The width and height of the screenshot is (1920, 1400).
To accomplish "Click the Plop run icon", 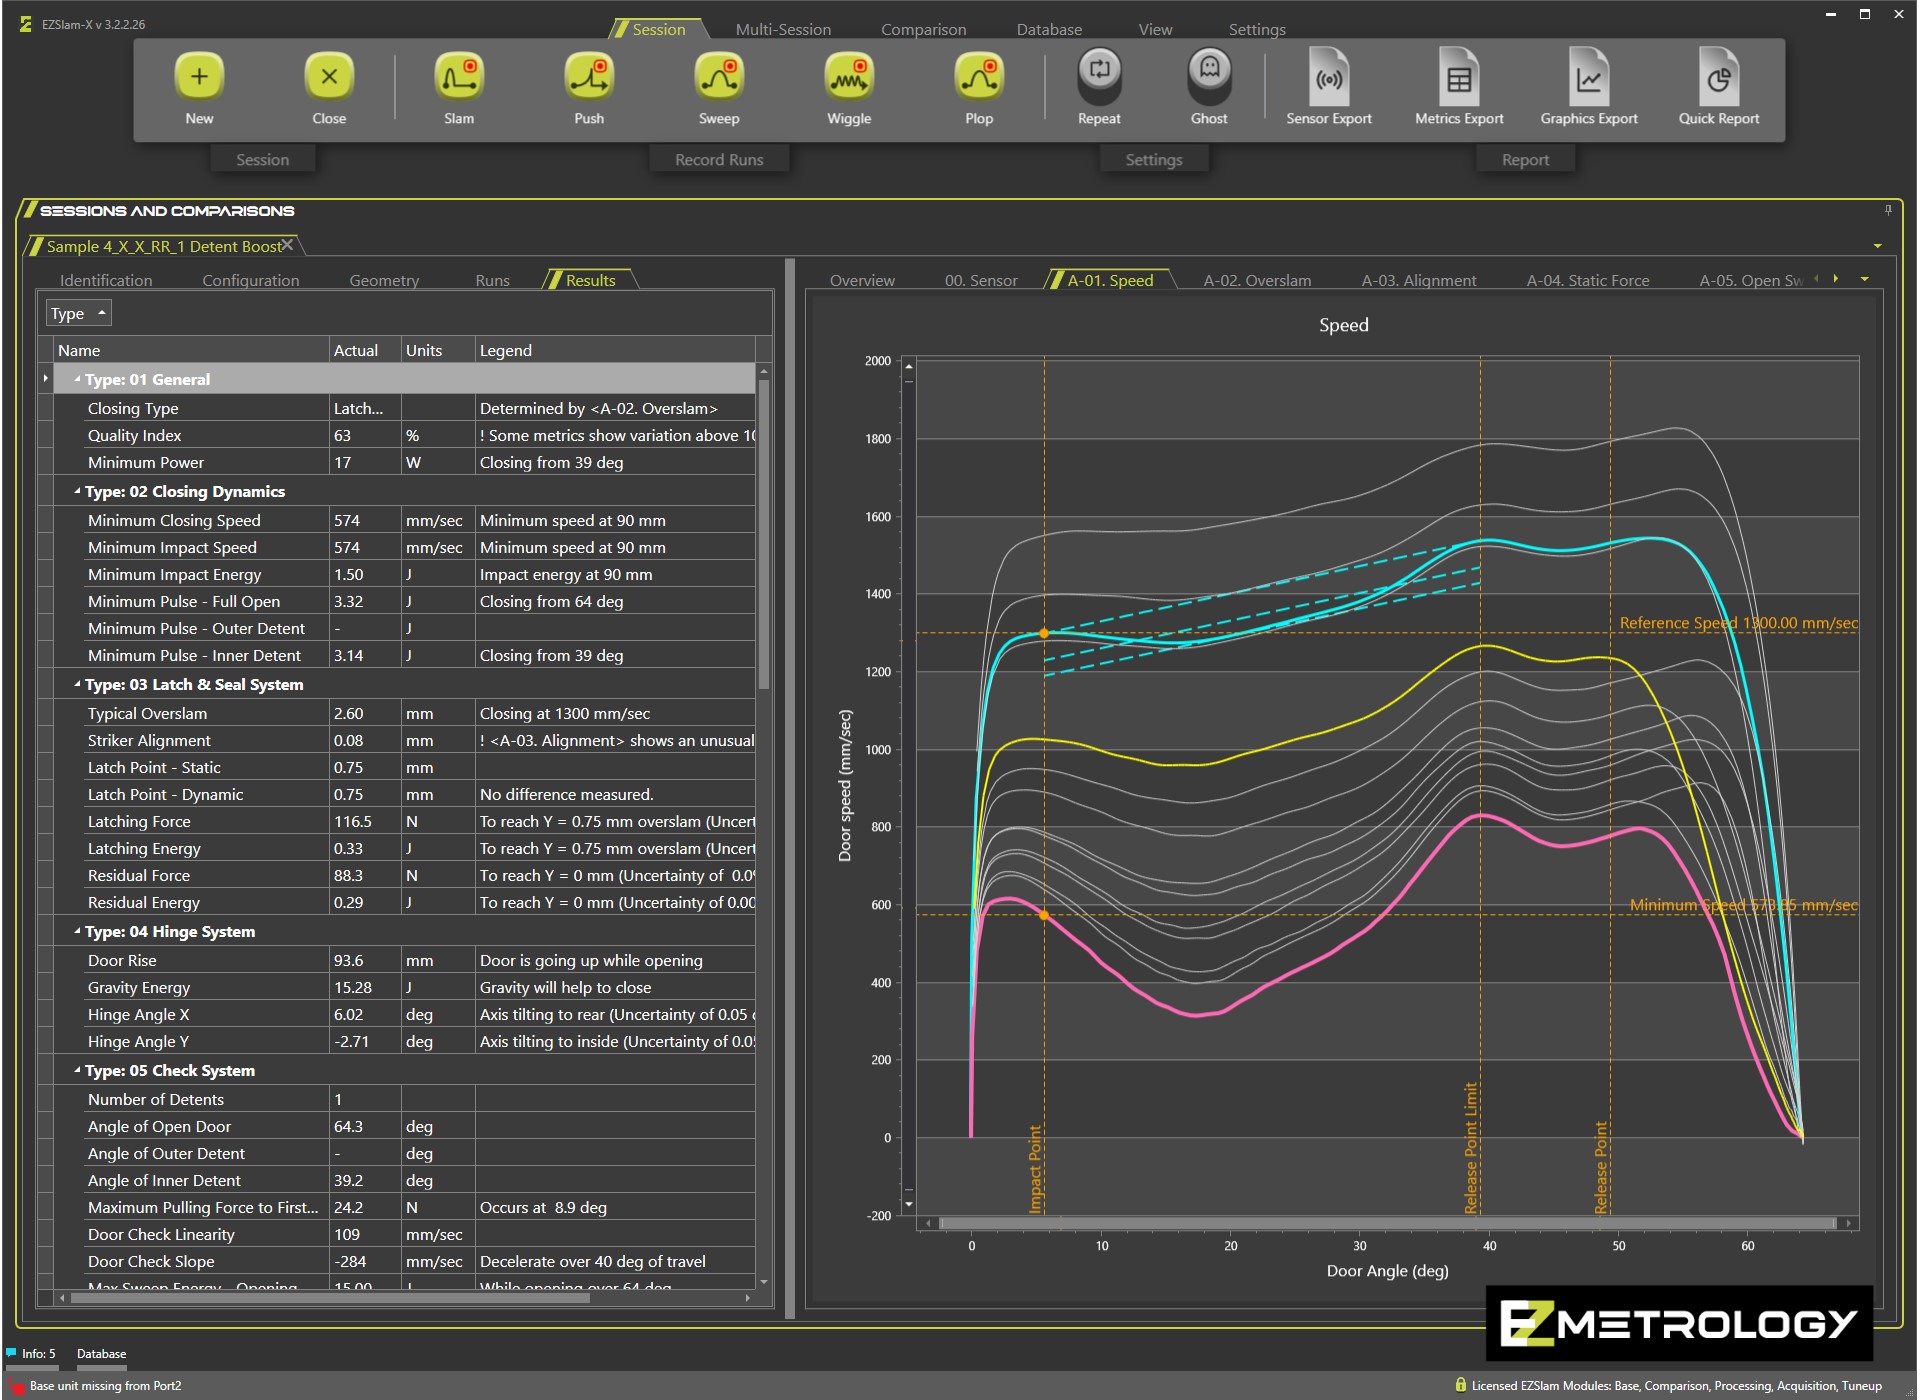I will [979, 78].
